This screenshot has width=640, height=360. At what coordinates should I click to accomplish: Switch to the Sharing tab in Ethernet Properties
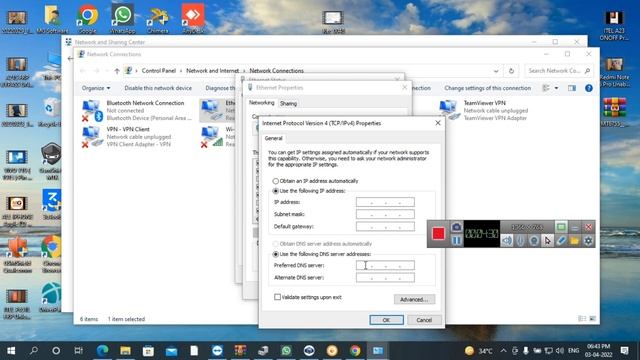point(288,104)
